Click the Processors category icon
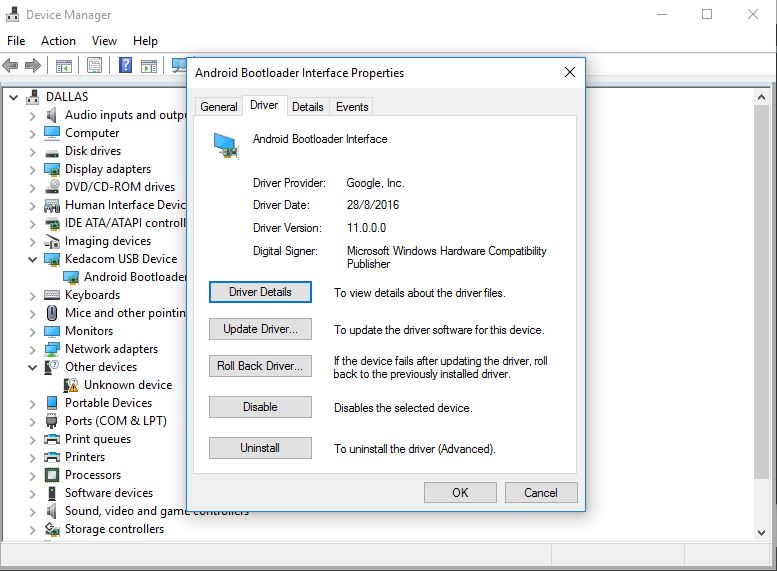Screen dimensions: 777x571 53,475
